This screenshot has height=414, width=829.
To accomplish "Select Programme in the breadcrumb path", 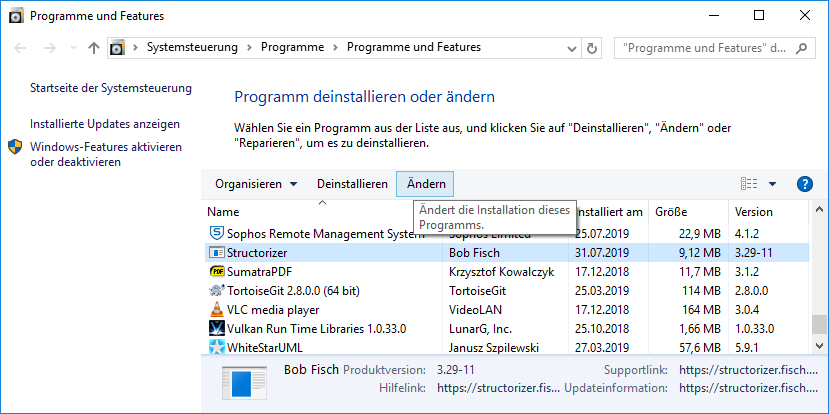I will coord(292,47).
